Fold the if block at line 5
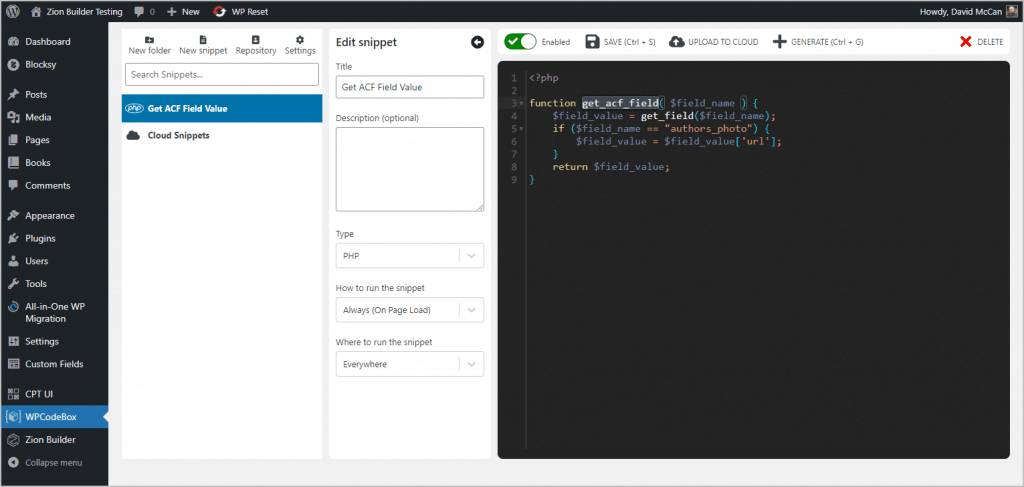This screenshot has height=487, width=1024. [522, 129]
